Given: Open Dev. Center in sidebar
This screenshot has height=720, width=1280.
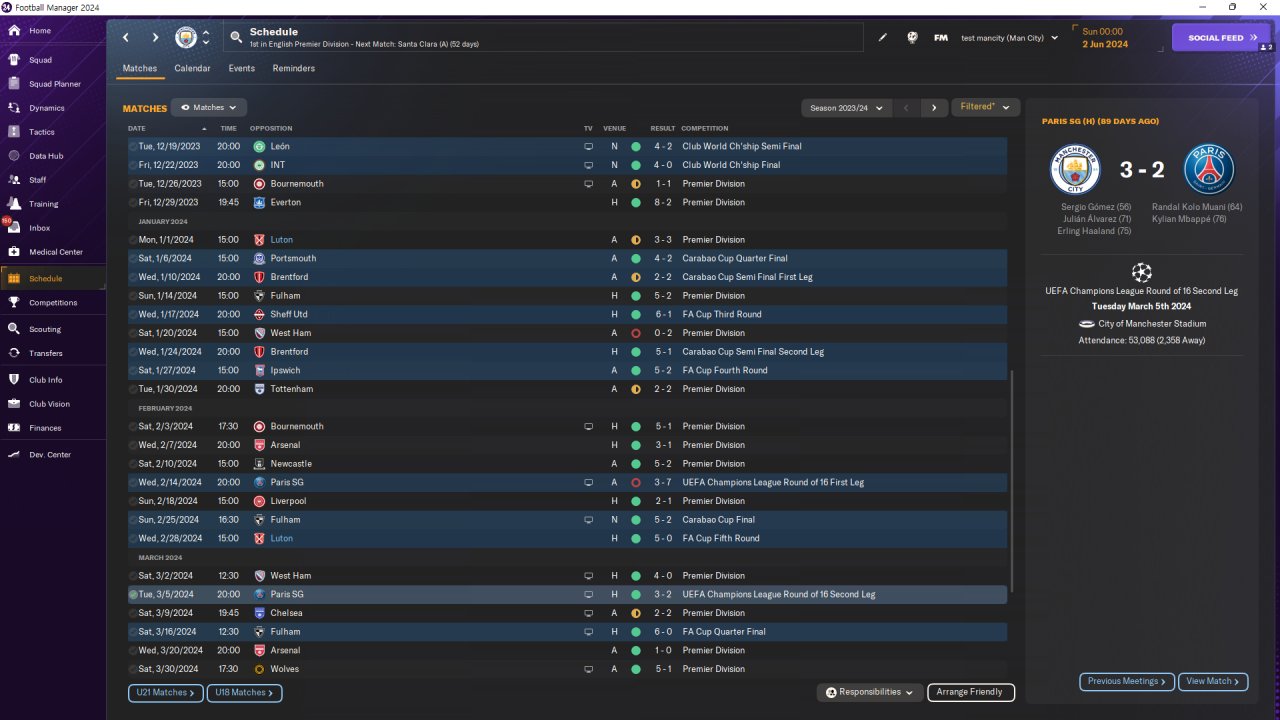Looking at the screenshot, I should click(x=50, y=455).
